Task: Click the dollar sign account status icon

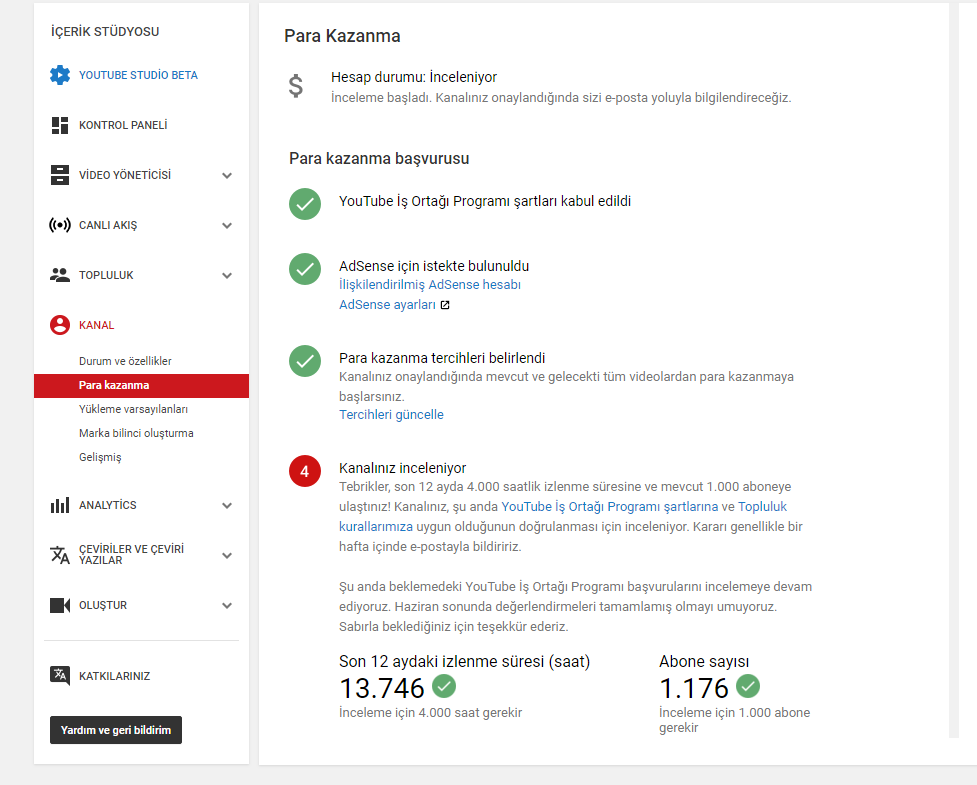Action: pyautogui.click(x=296, y=86)
